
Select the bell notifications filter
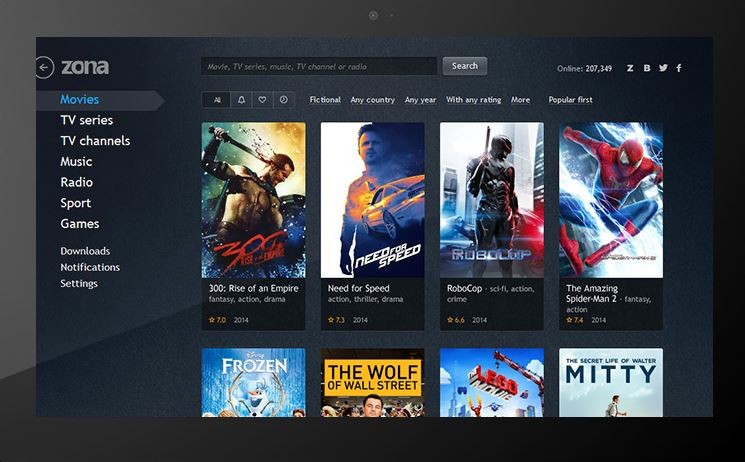point(241,100)
